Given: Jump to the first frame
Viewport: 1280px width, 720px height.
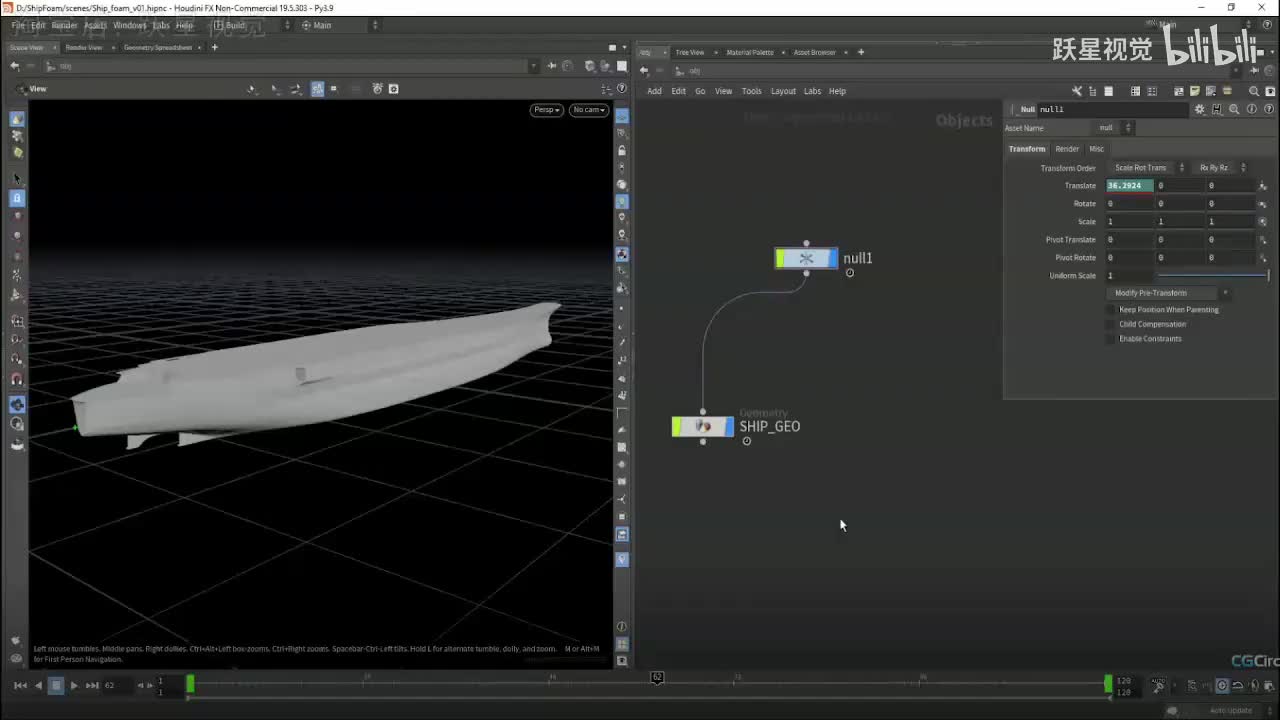Looking at the screenshot, I should [x=20, y=685].
